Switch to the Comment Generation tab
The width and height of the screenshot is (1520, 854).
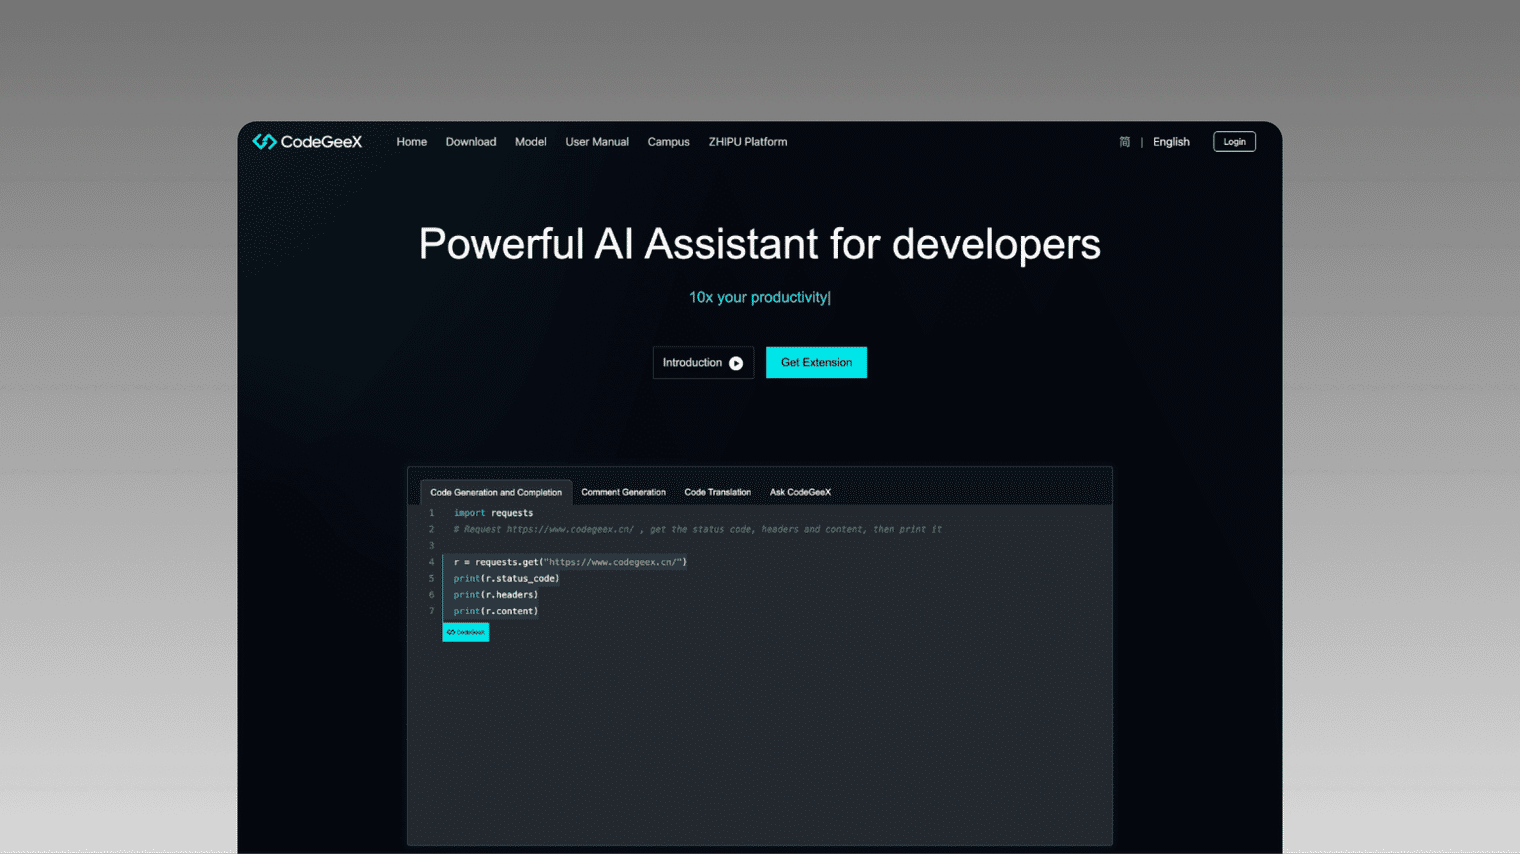click(623, 492)
